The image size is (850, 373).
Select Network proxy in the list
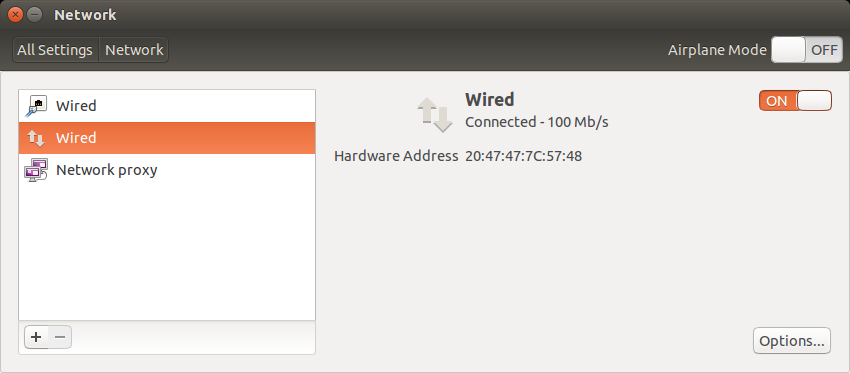point(167,170)
